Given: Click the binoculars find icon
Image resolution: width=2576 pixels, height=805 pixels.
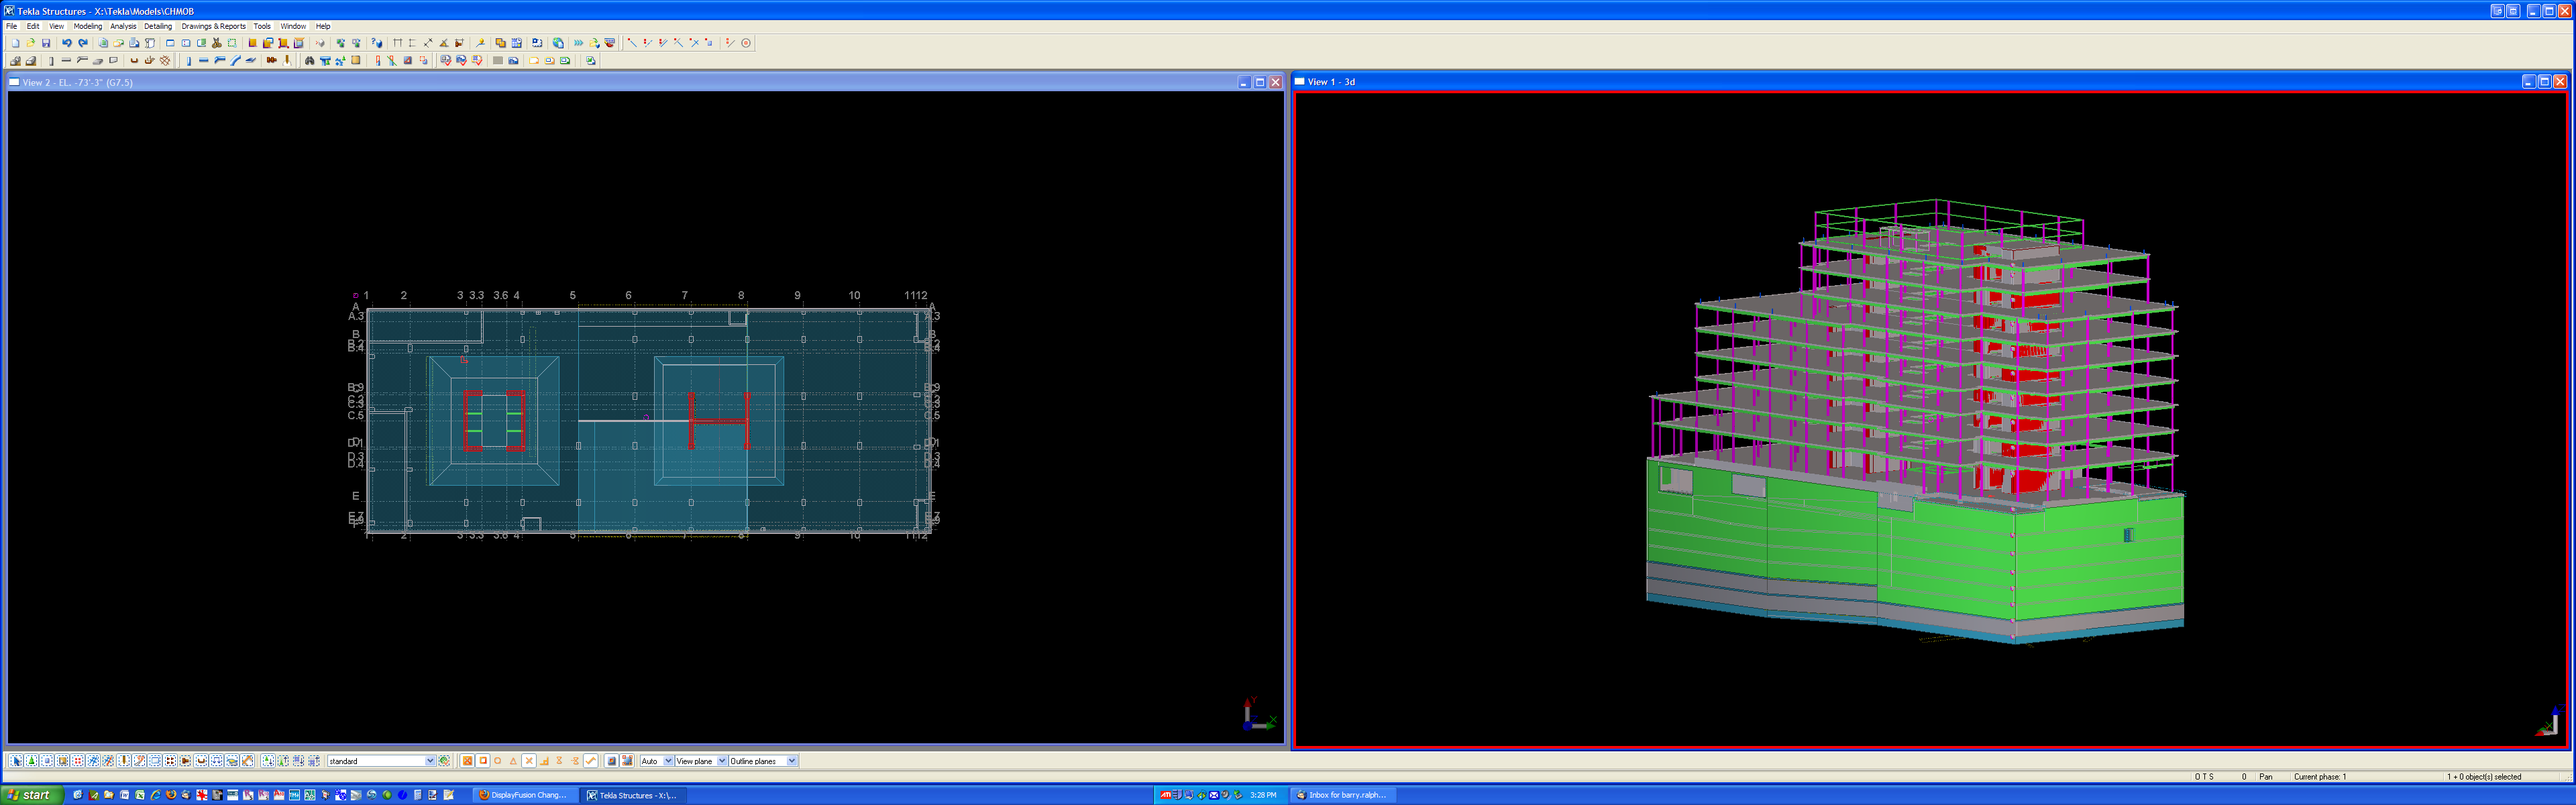Looking at the screenshot, I should [x=309, y=61].
